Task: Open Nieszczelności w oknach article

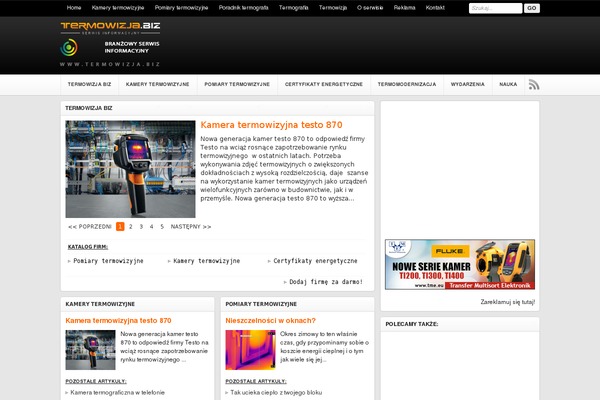Action: pos(271,321)
